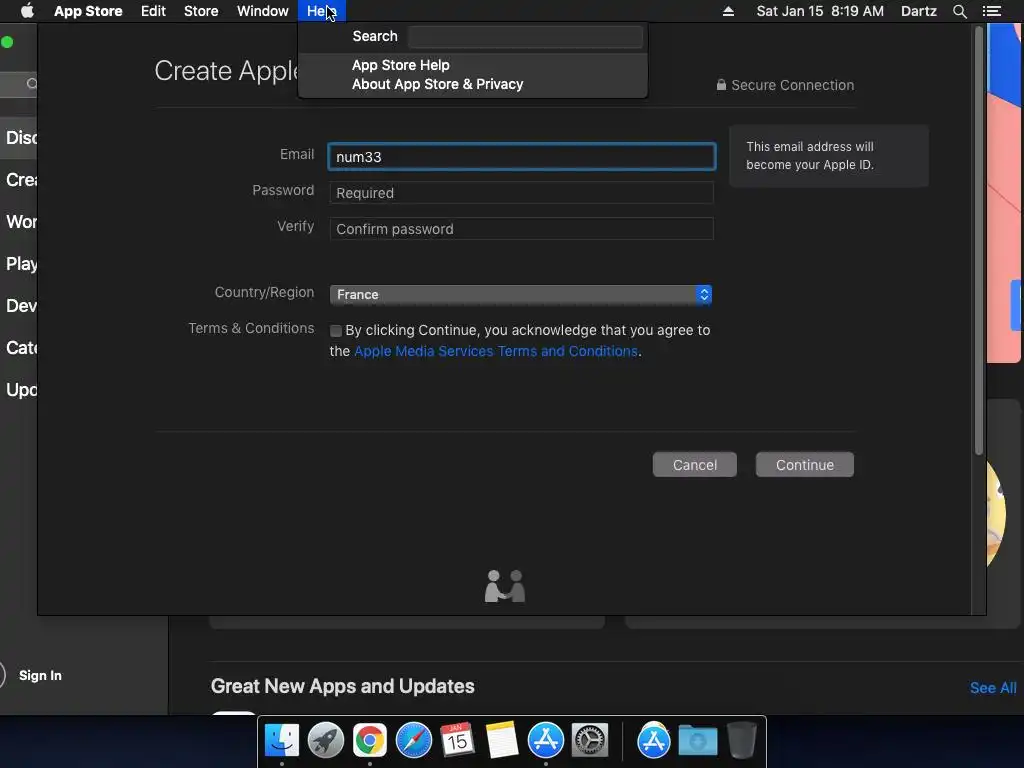1024x768 pixels.
Task: Open Apple Media Services Terms and Conditions link
Action: tap(496, 351)
